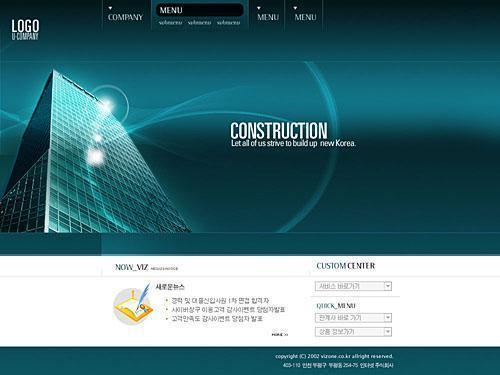Click the second submenu link
Screen dimensions: 500x375
pyautogui.click(x=199, y=23)
